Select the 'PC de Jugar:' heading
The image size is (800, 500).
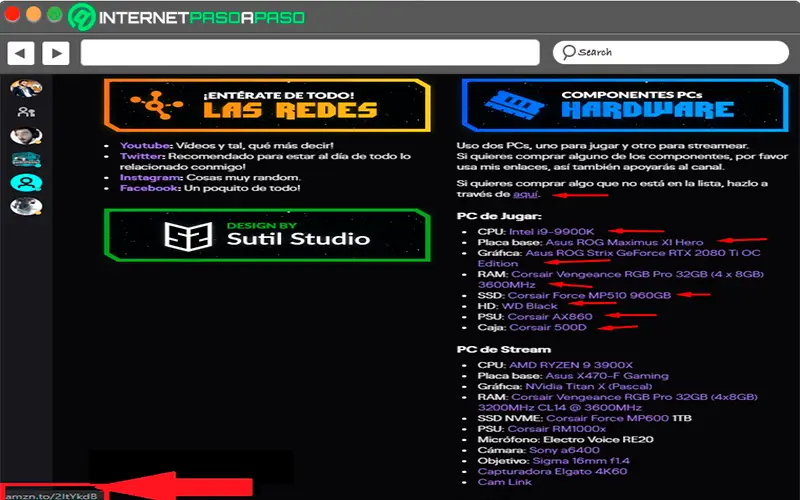[499, 216]
